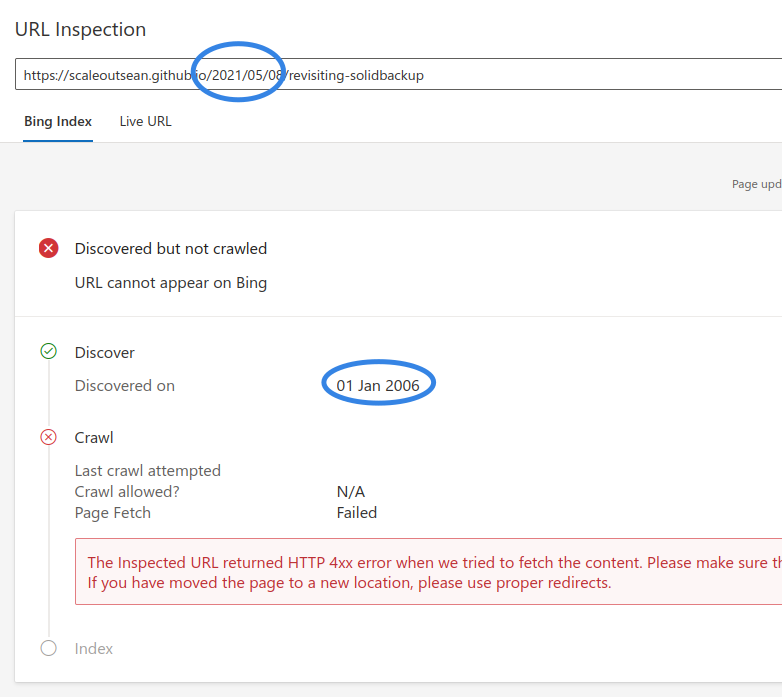Click the Page updated text at right
The image size is (782, 697).
757,184
